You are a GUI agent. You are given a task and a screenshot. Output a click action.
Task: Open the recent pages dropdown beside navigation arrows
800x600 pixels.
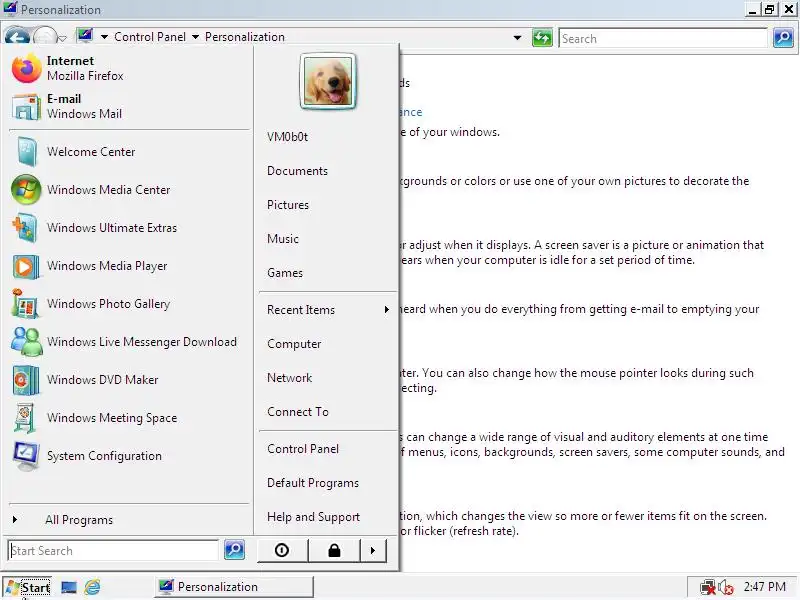(62, 38)
